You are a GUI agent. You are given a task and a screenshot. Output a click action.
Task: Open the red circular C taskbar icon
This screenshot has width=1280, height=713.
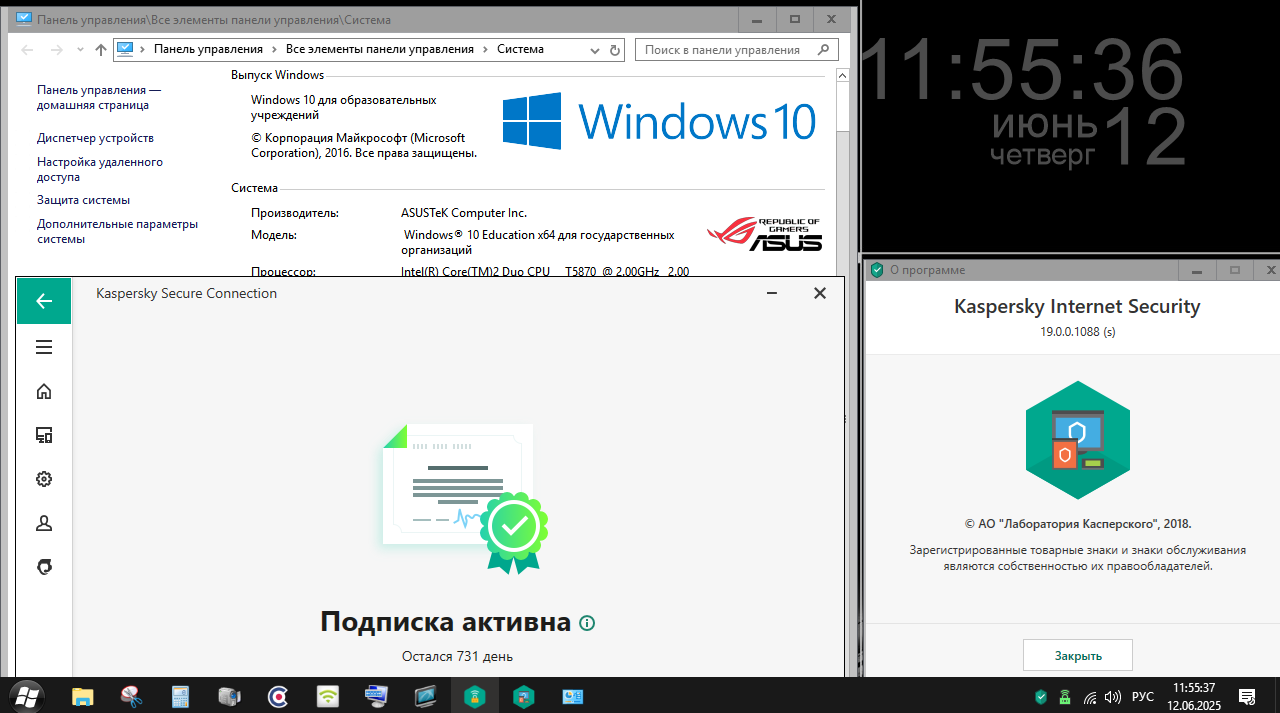[x=278, y=695]
